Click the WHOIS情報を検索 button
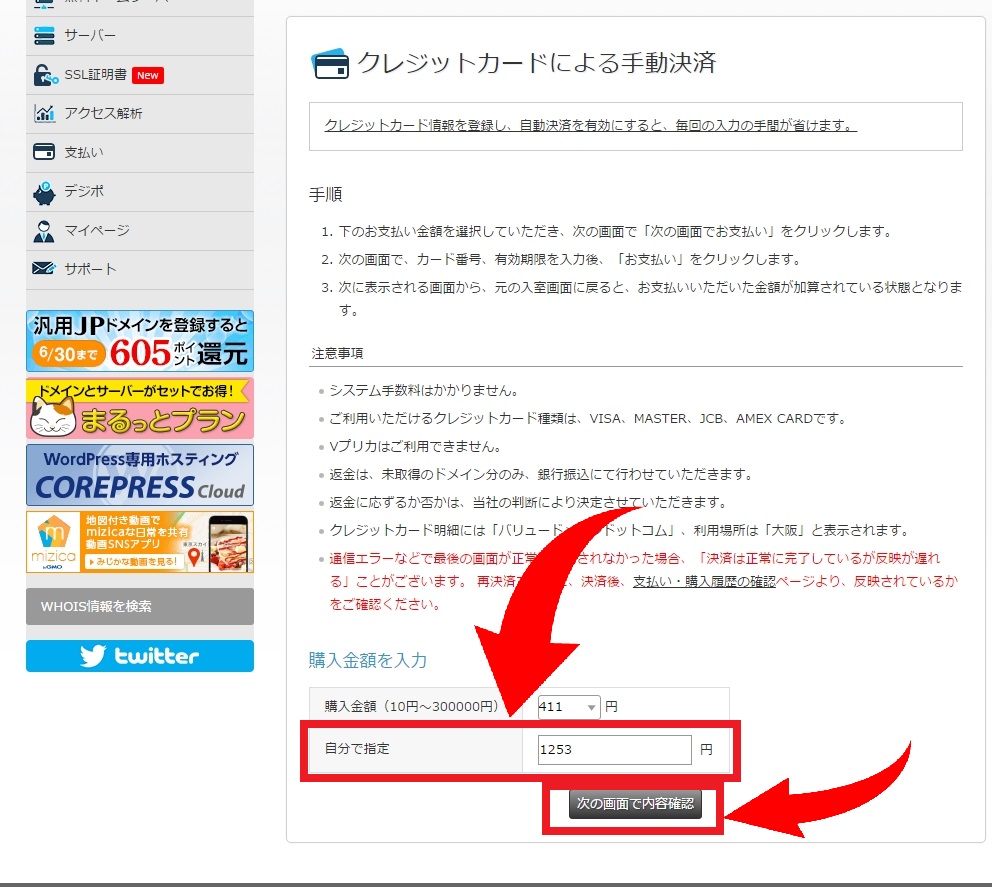This screenshot has width=992, height=887. tap(140, 606)
